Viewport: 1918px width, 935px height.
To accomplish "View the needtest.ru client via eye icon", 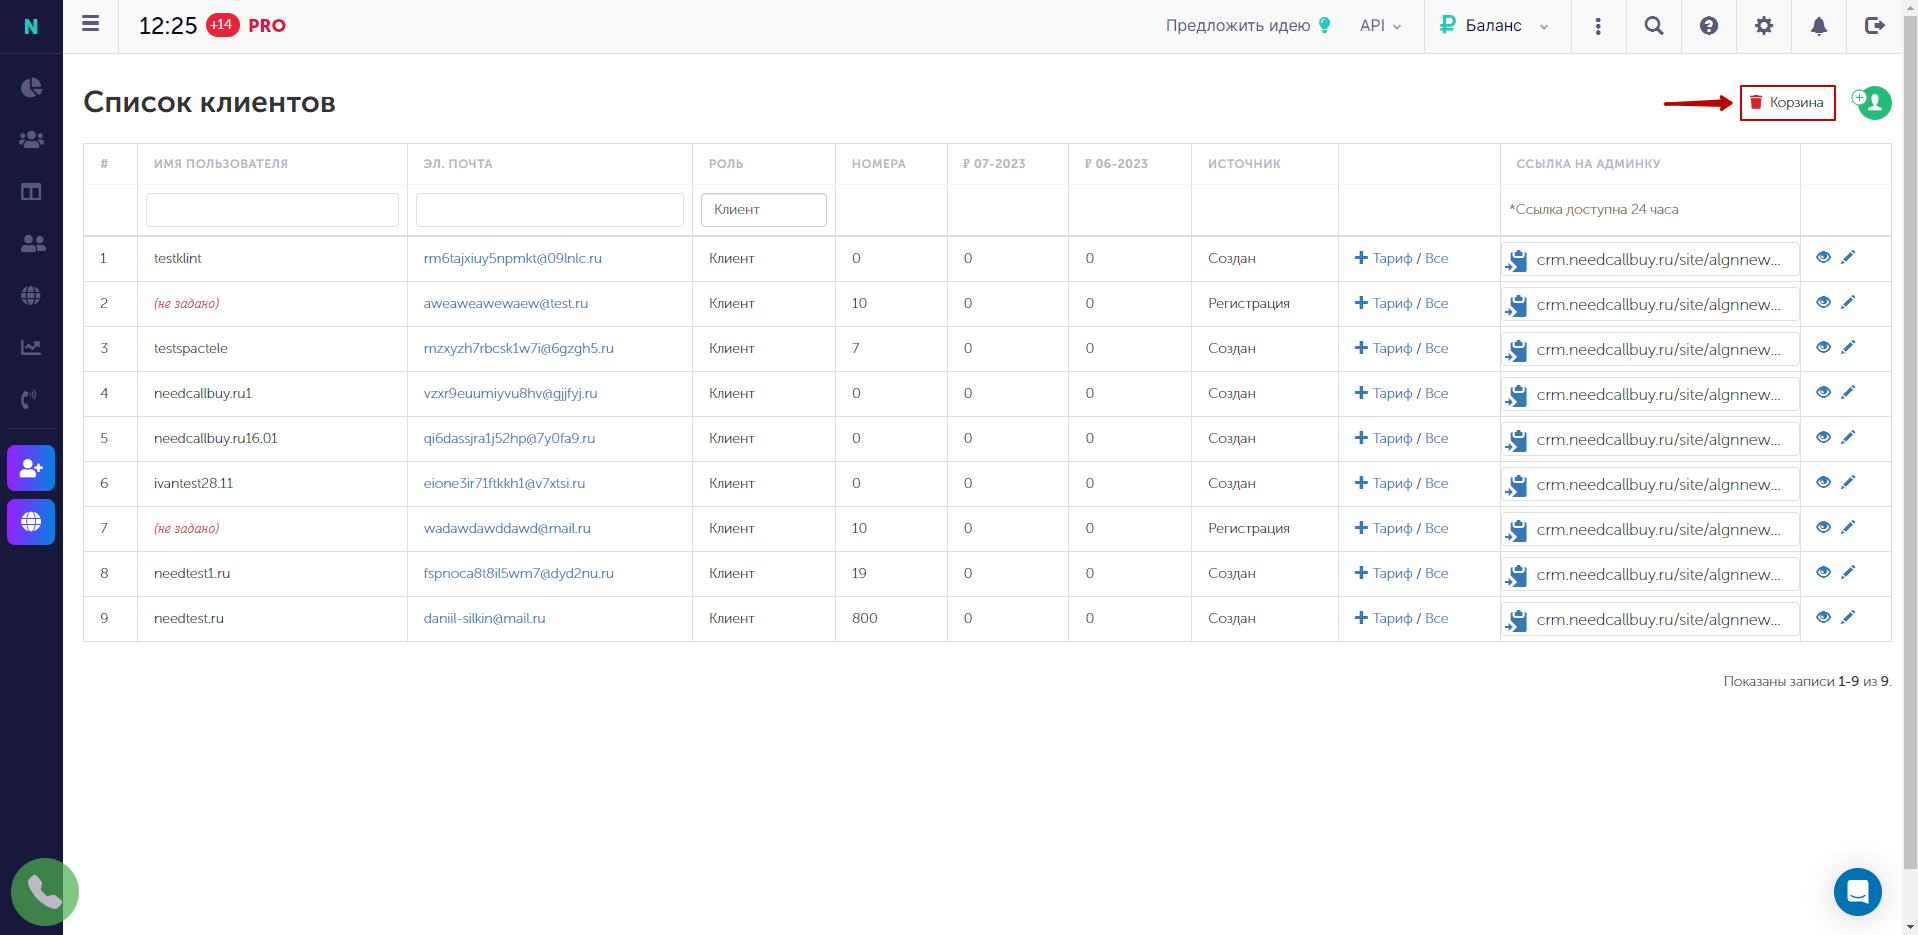I will pyautogui.click(x=1823, y=617).
